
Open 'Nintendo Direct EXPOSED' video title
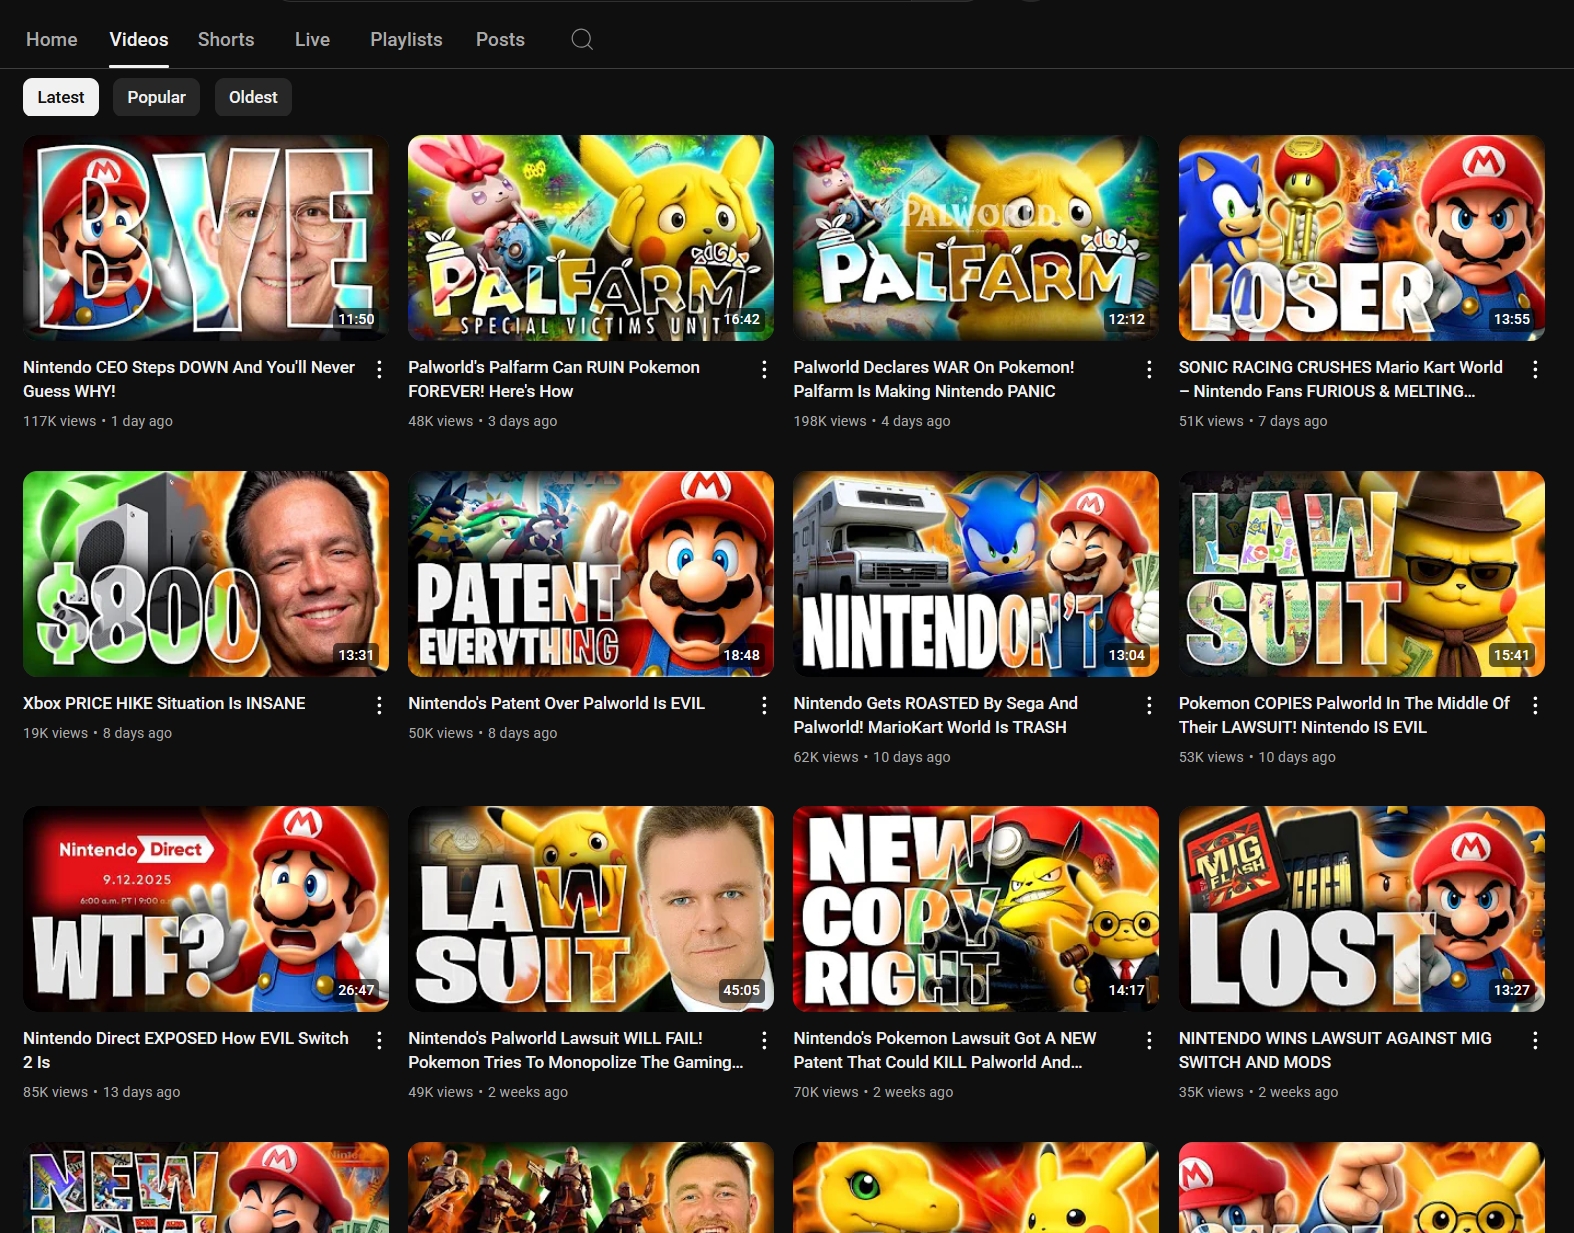pyautogui.click(x=186, y=1050)
